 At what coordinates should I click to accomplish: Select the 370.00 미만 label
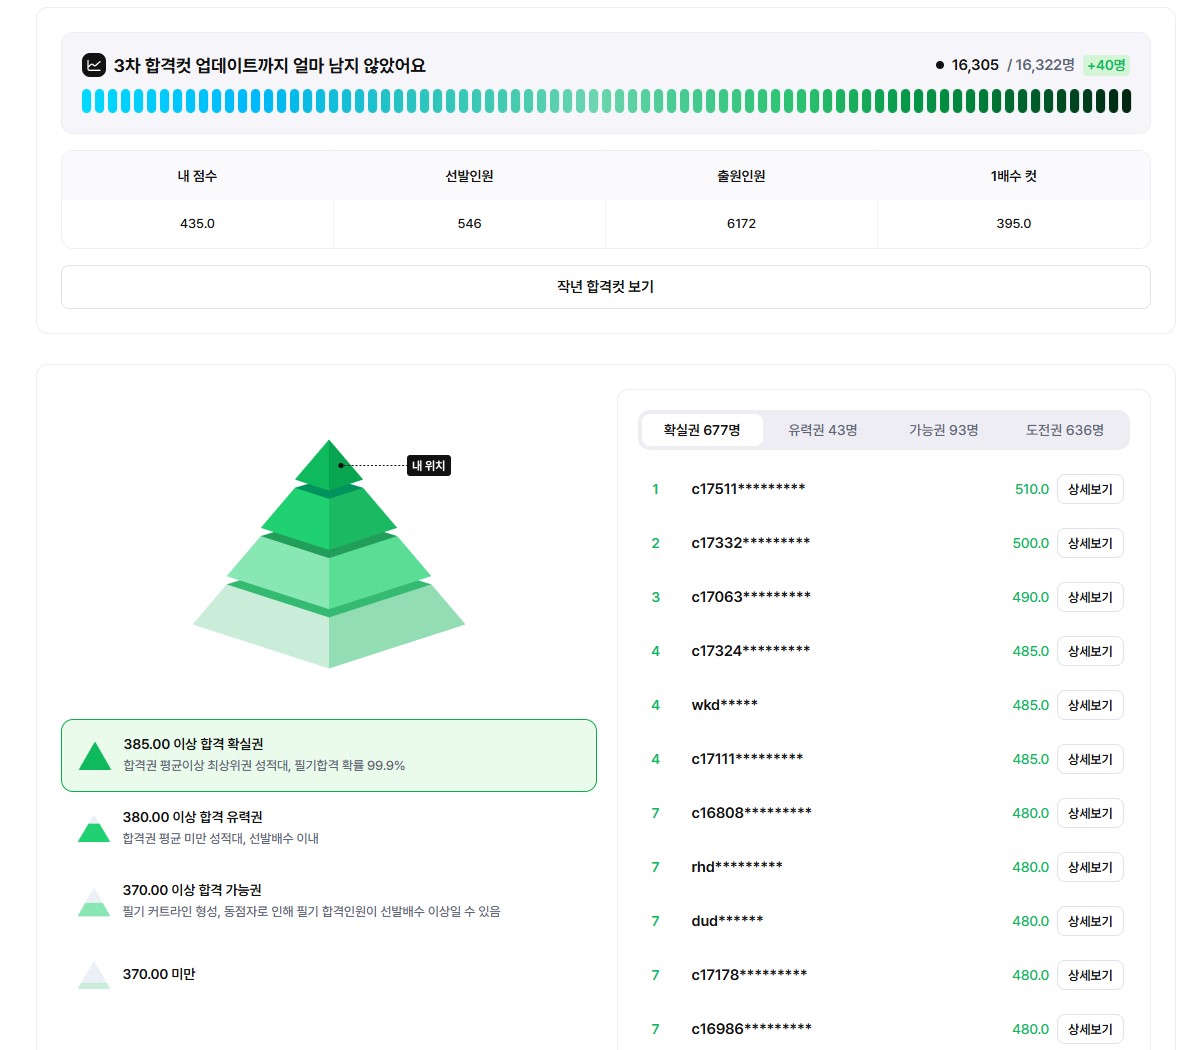[159, 974]
